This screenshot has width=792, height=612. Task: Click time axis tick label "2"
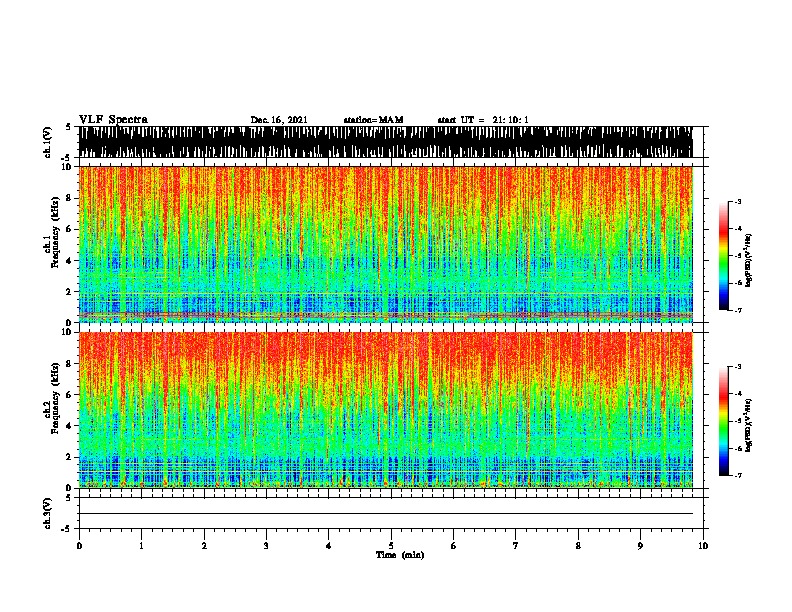click(x=204, y=545)
